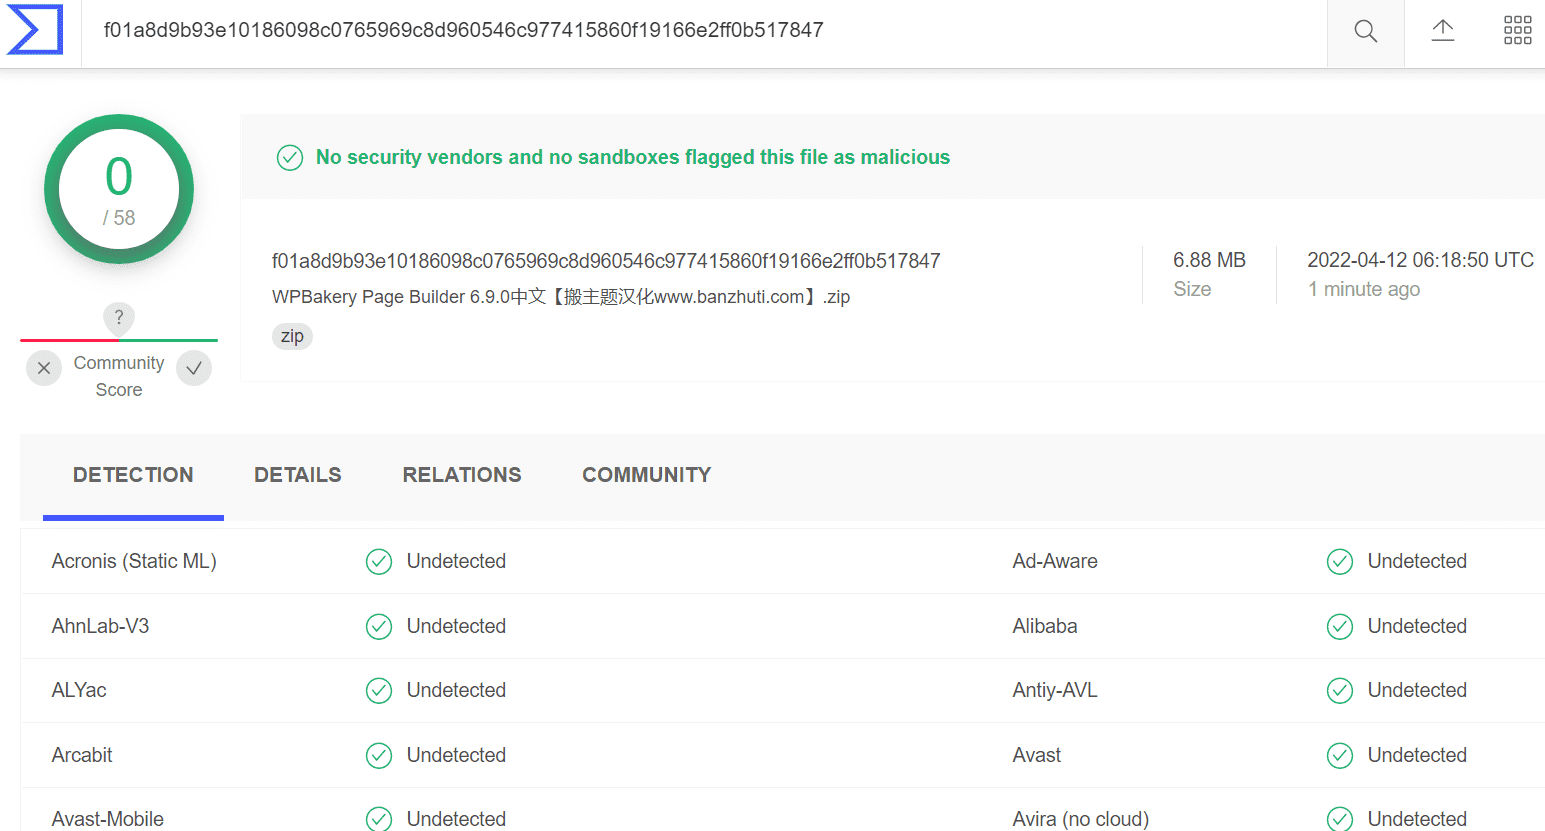Click the community score question mark icon
1545x831 pixels.
(x=119, y=318)
